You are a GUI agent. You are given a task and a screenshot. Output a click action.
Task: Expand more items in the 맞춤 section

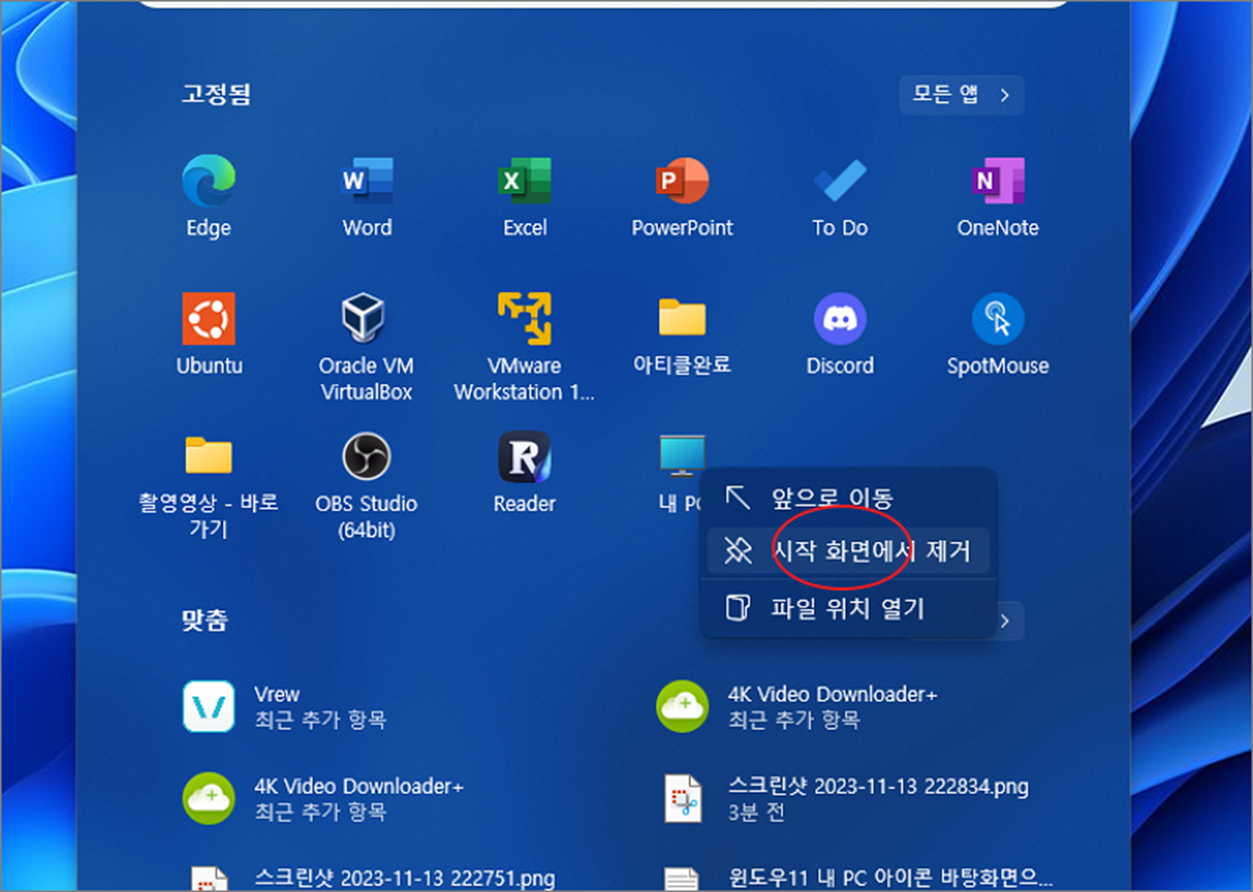click(1006, 621)
